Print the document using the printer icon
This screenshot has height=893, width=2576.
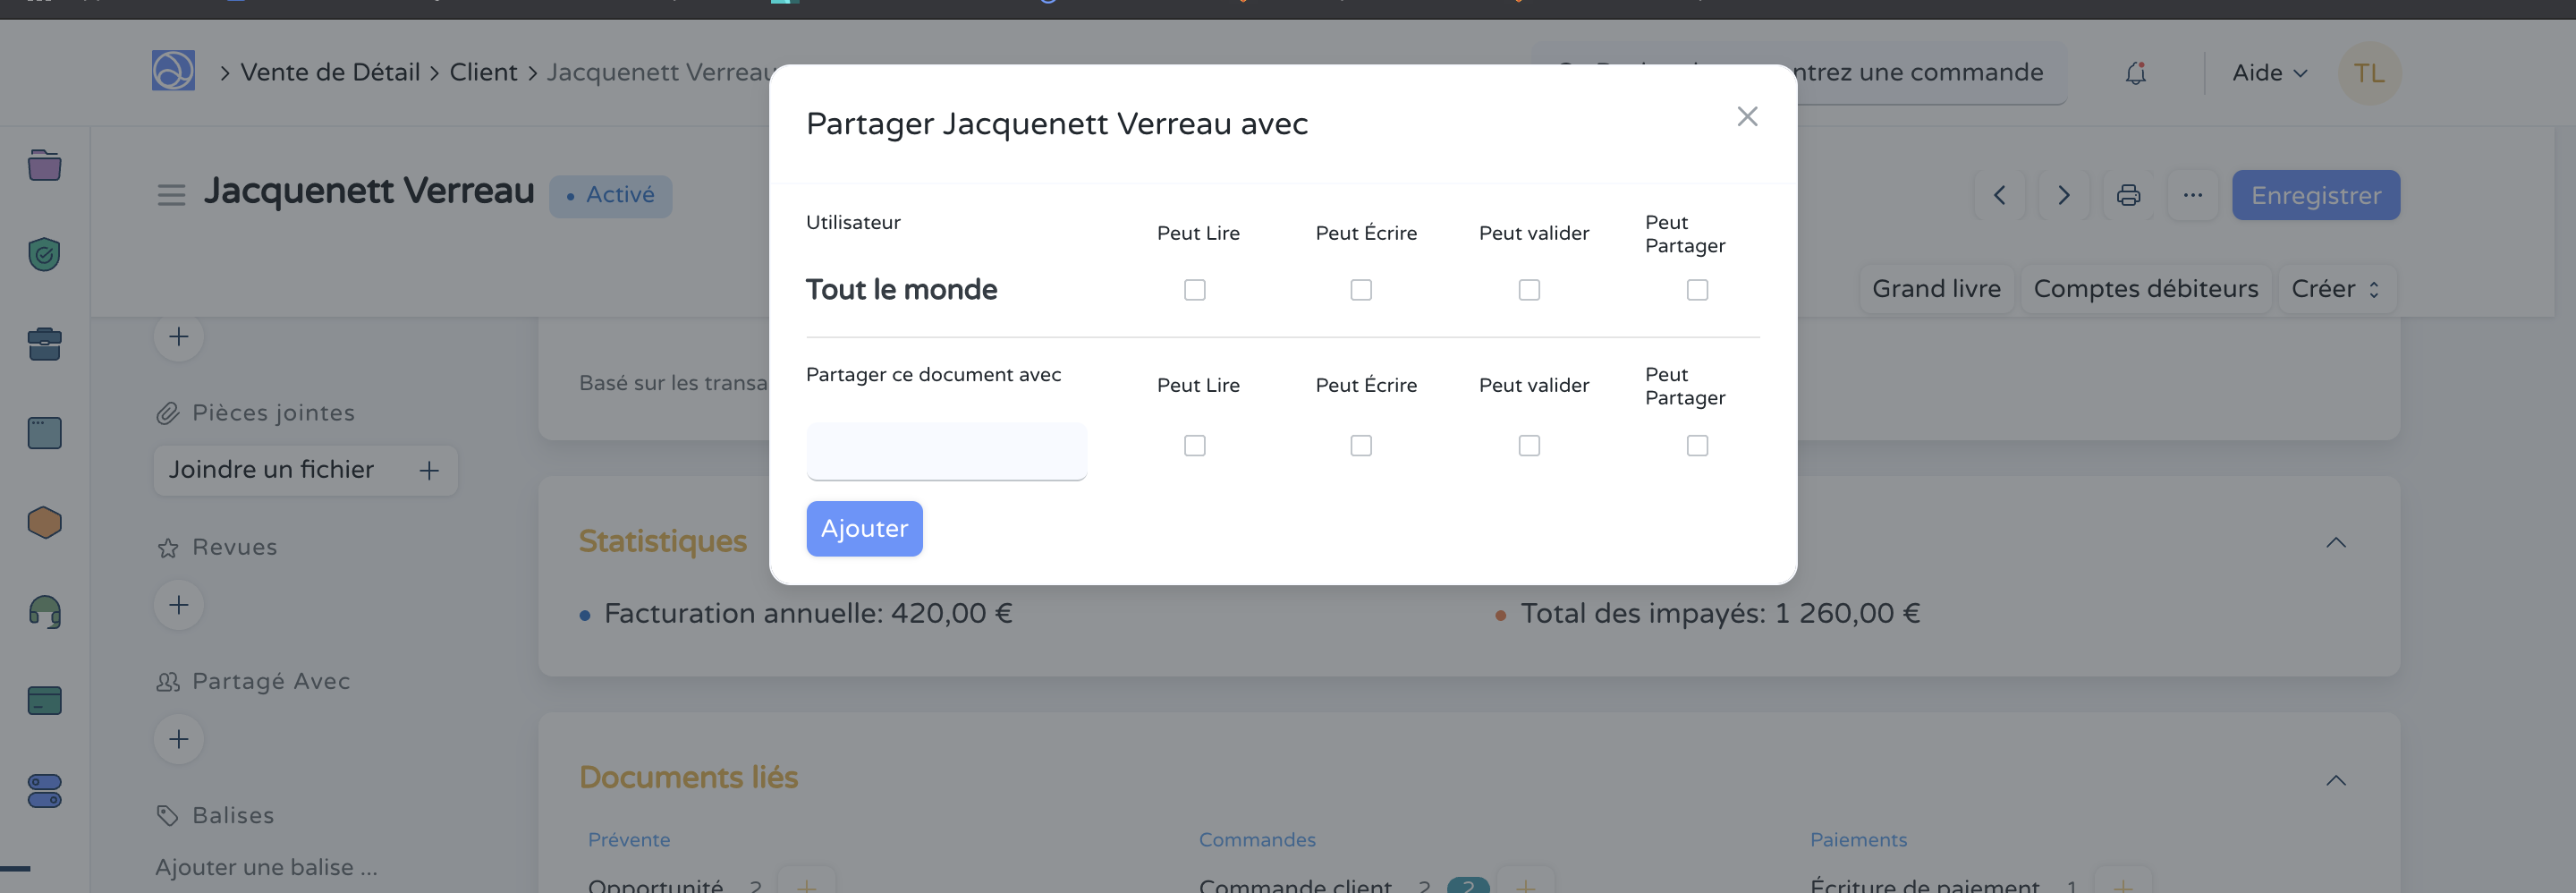(x=2128, y=195)
